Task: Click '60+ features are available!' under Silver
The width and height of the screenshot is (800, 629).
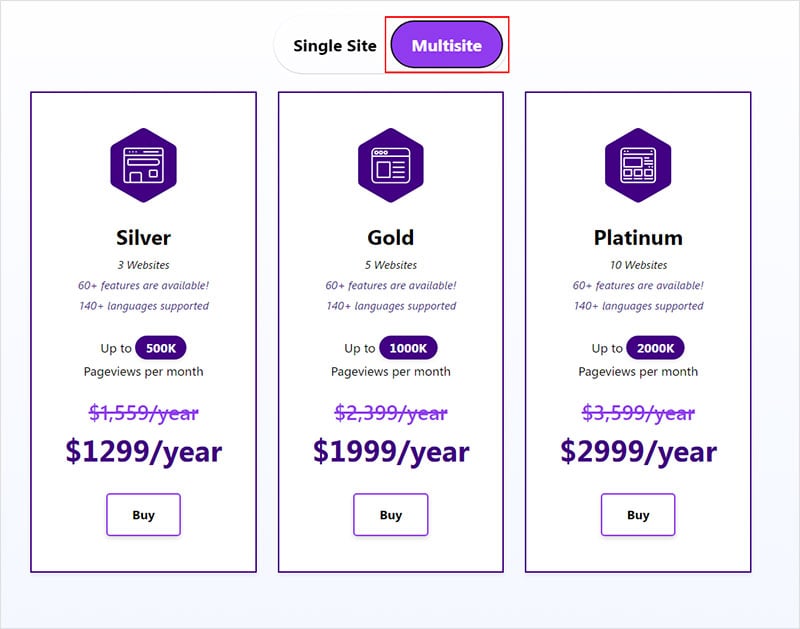Action: point(143,285)
